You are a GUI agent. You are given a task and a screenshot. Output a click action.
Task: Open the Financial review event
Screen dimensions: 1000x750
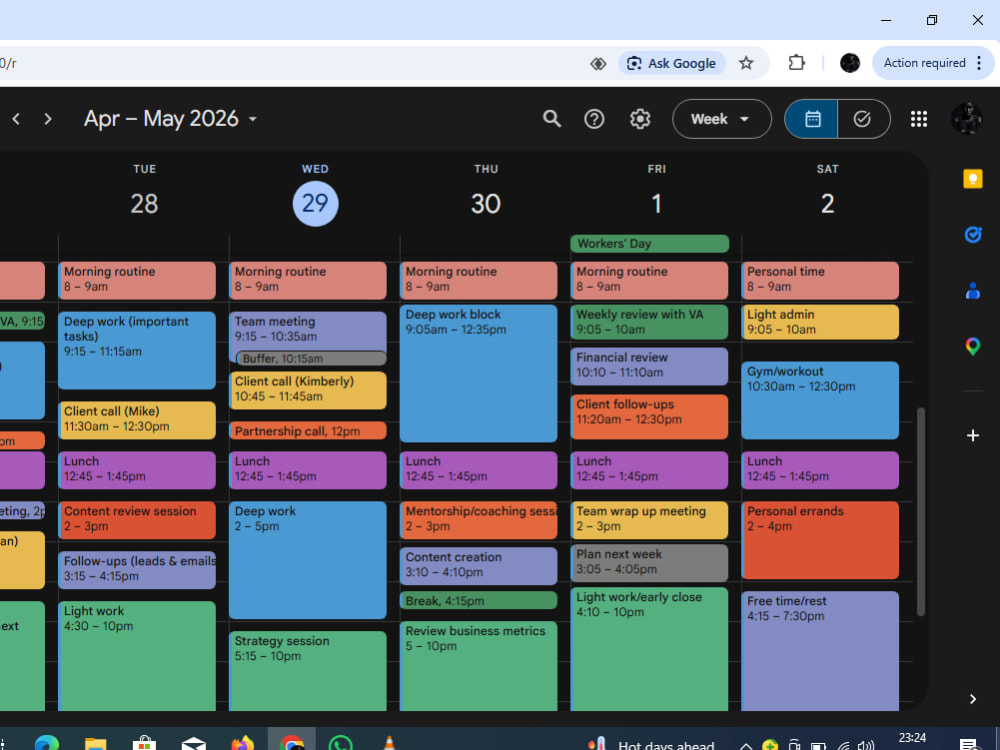(649, 366)
